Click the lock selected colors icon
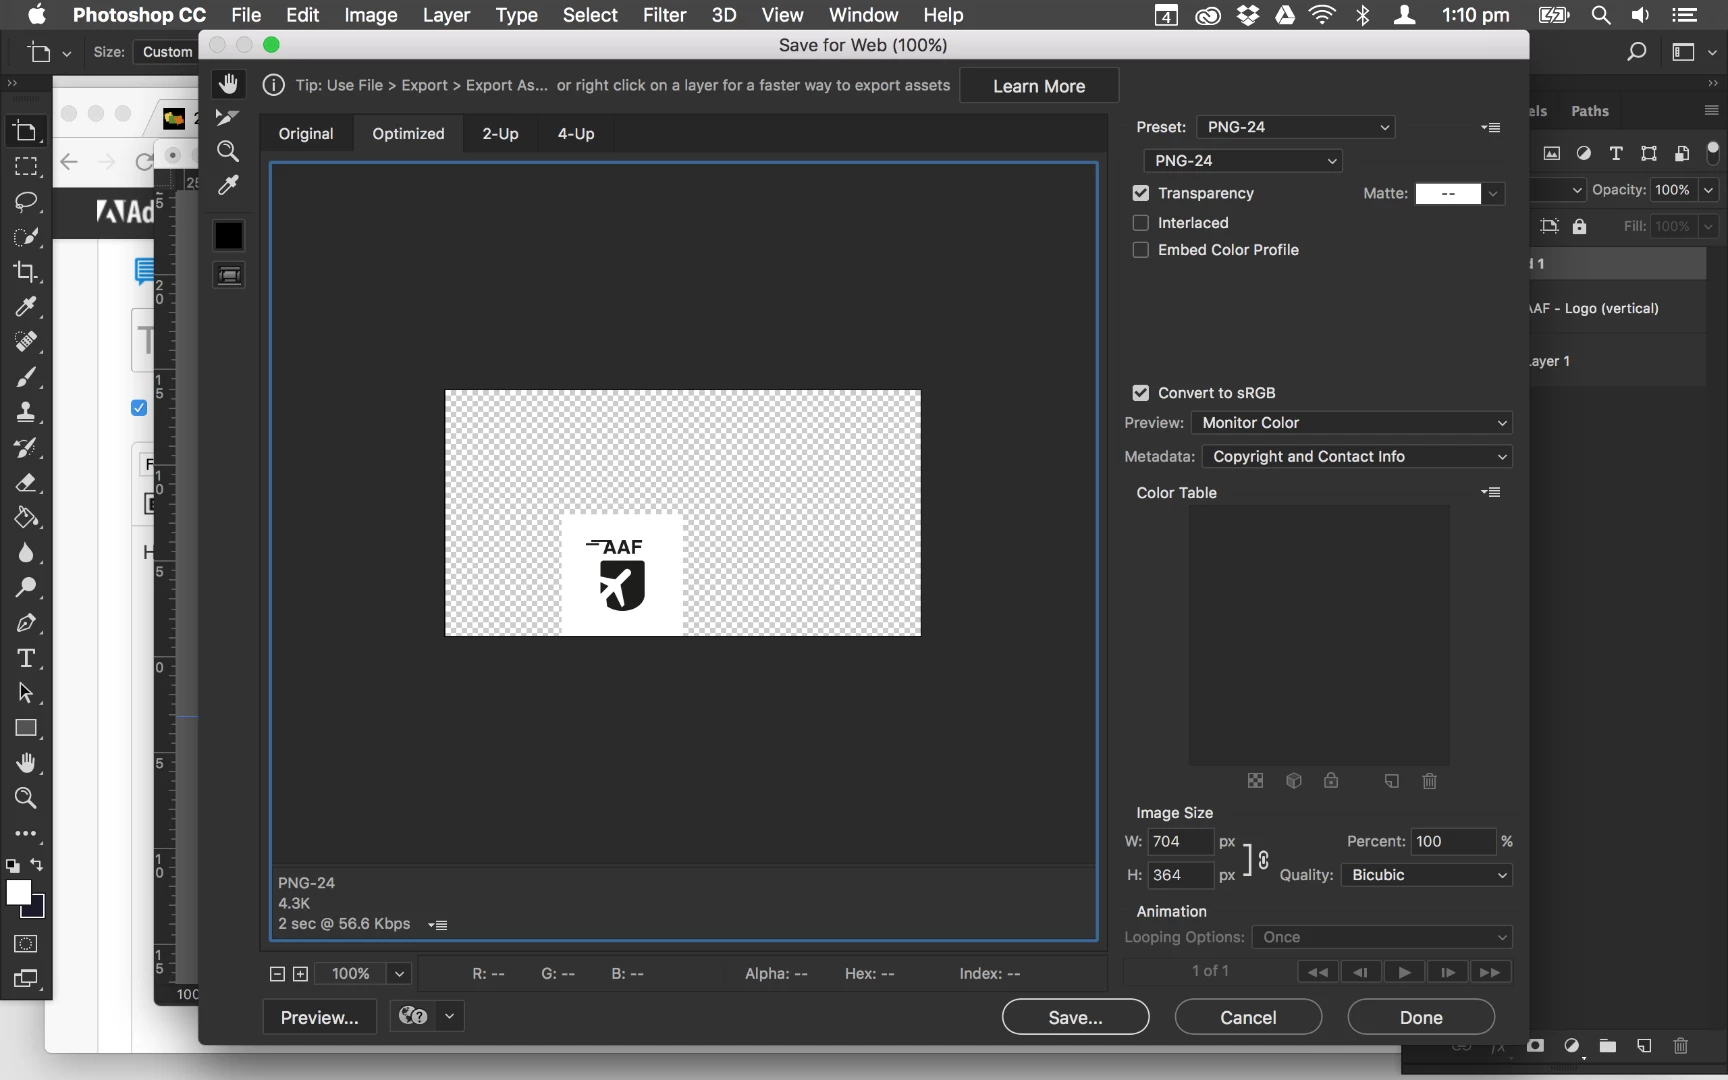Screen dimensions: 1728x1080 coord(1331,781)
